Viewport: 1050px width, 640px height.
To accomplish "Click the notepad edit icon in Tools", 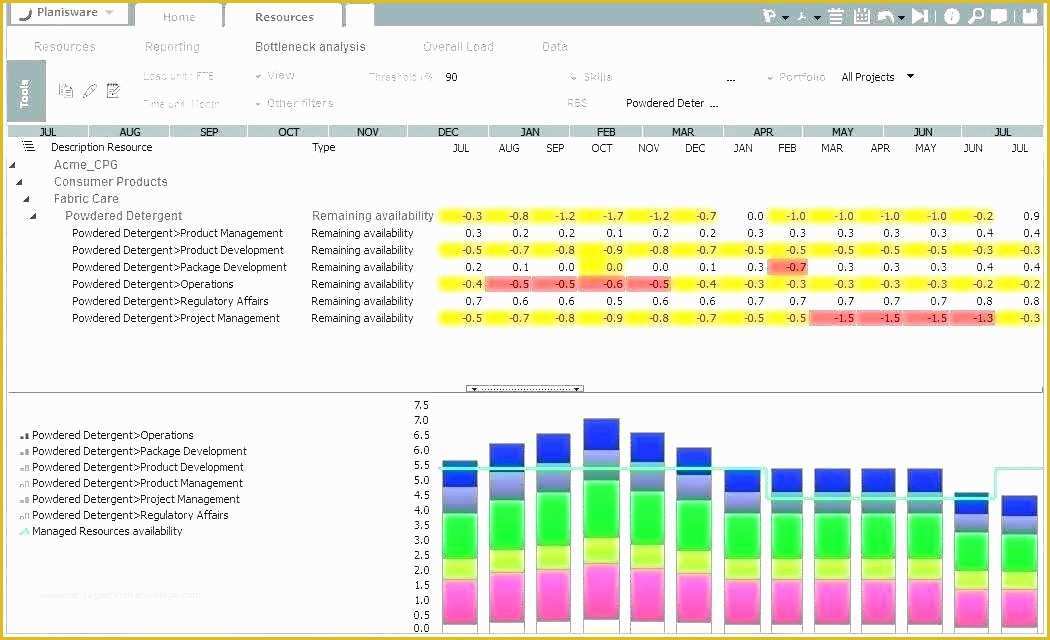I will pos(112,90).
